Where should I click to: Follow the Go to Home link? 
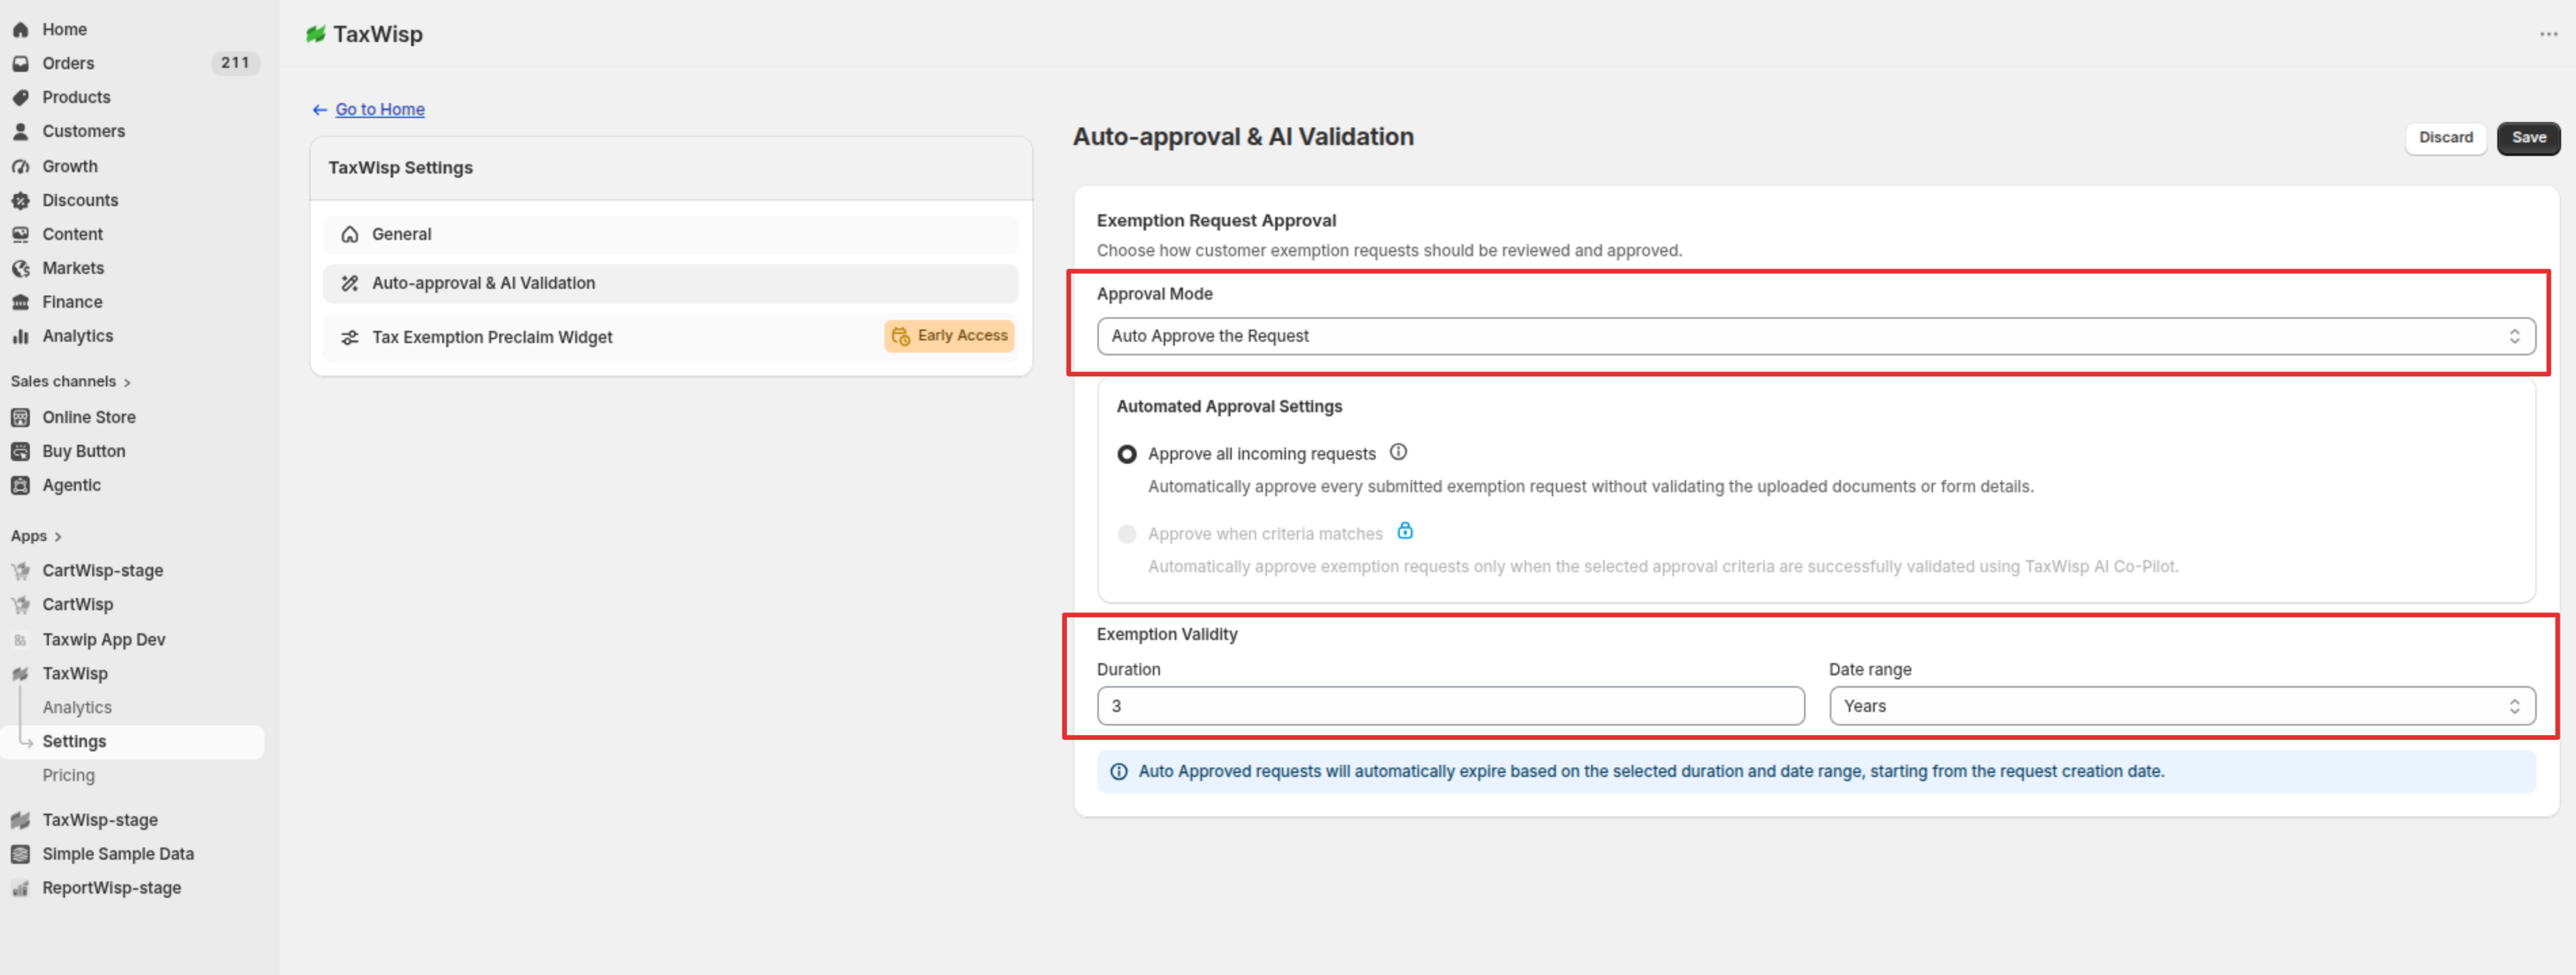click(380, 110)
